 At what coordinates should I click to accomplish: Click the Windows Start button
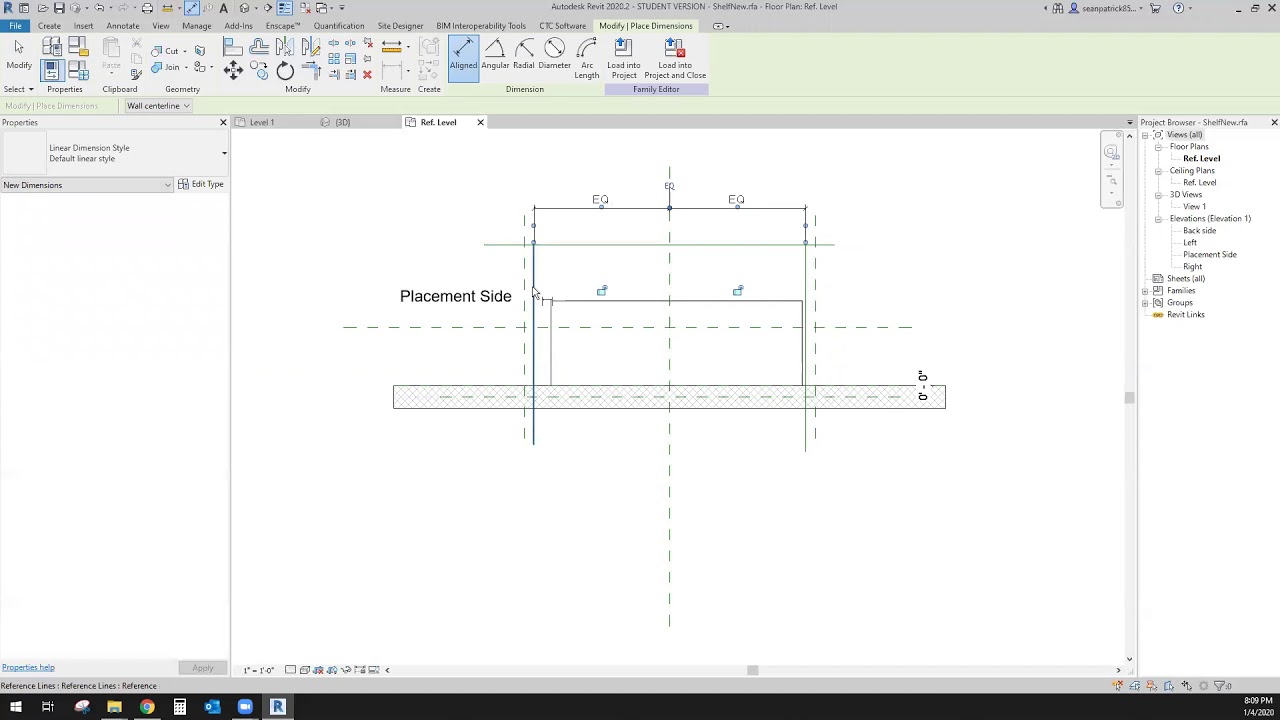pos(15,707)
